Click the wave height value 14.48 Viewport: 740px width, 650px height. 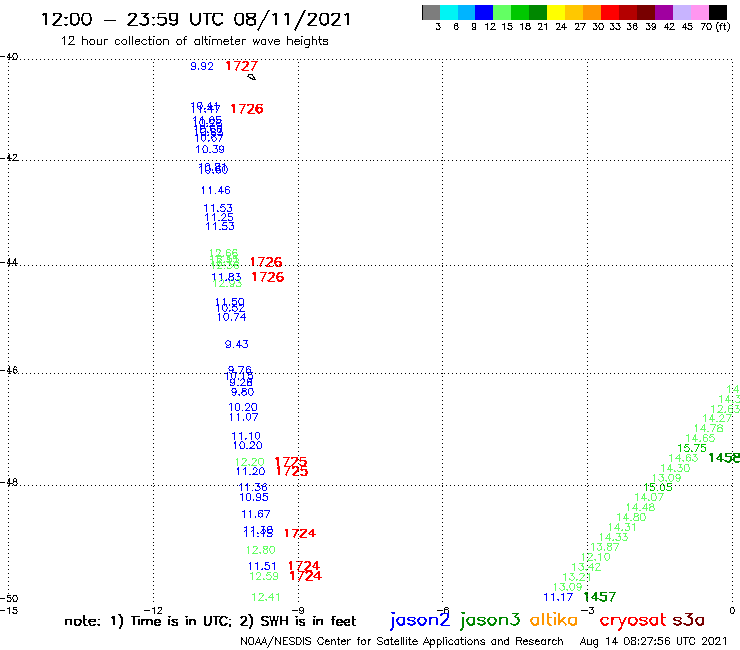[640, 507]
